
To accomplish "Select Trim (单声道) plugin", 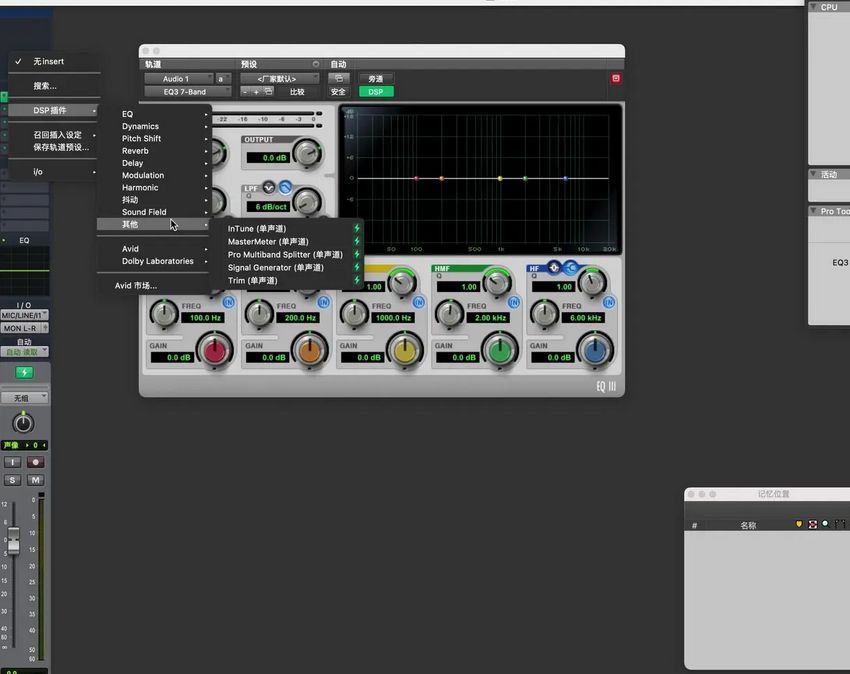I will [287, 280].
